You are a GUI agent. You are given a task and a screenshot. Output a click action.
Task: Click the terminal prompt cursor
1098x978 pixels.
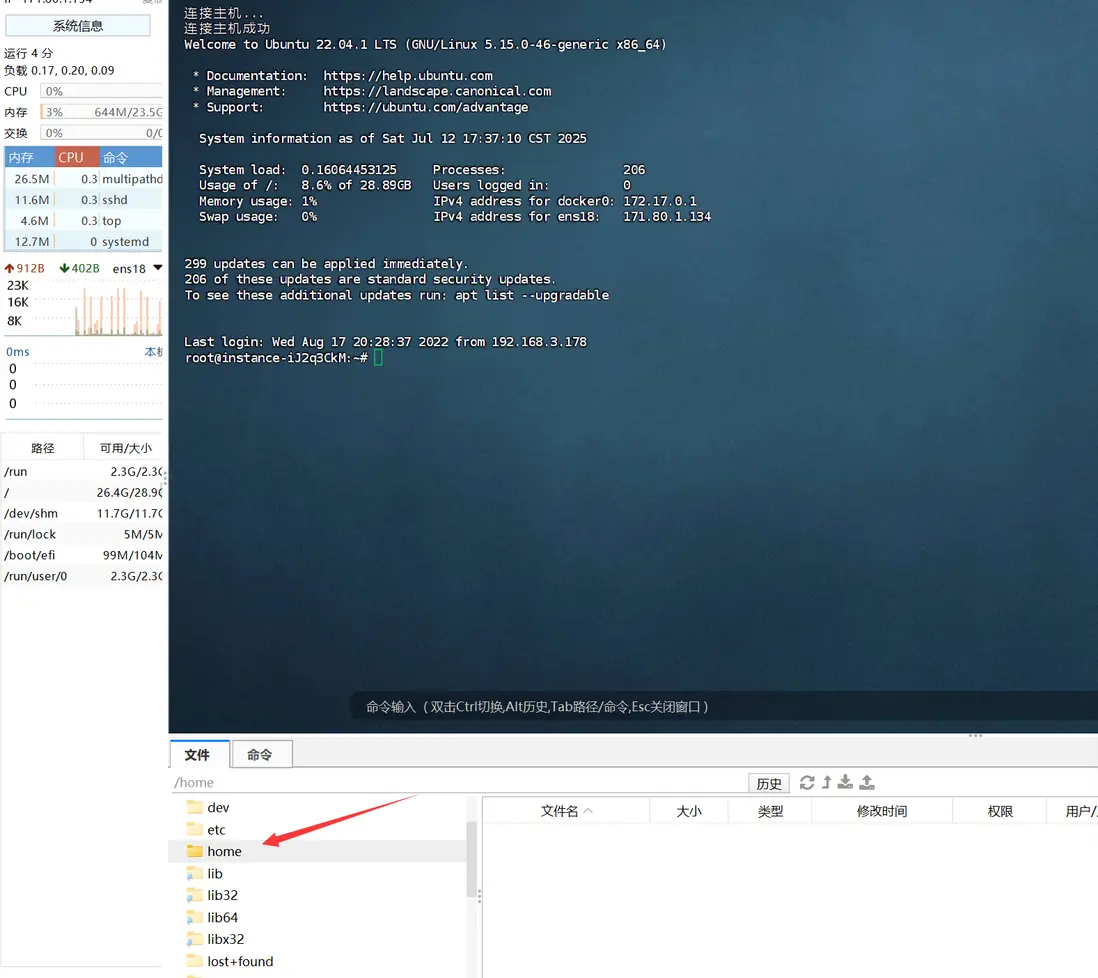click(378, 358)
